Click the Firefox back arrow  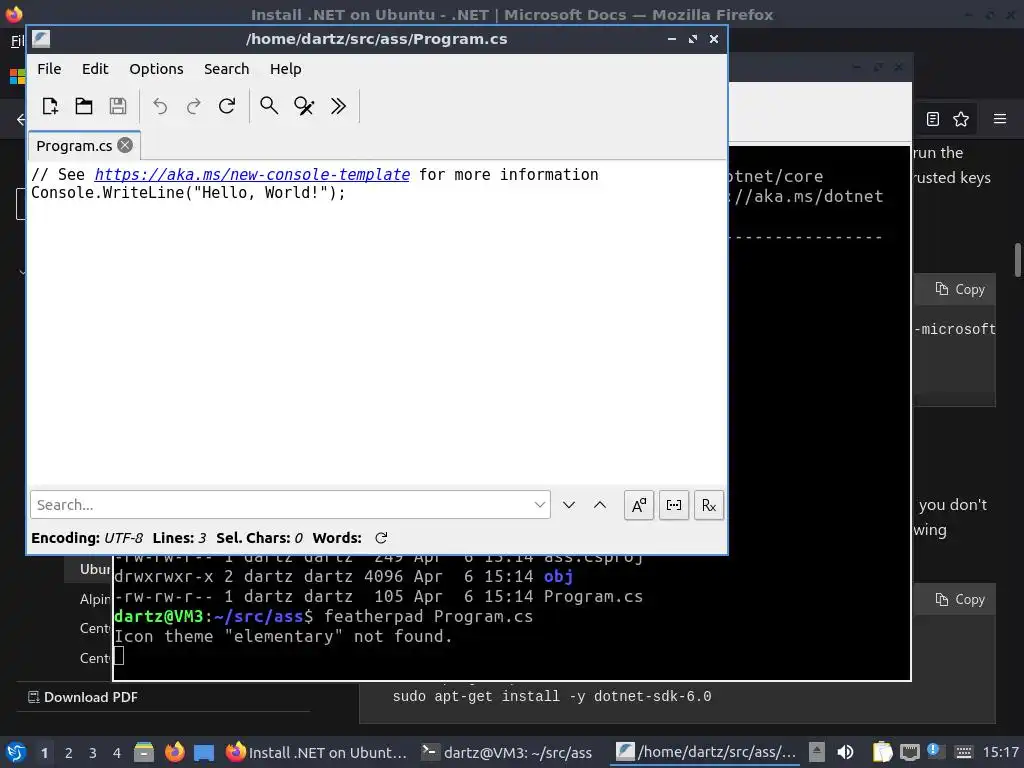[21, 119]
